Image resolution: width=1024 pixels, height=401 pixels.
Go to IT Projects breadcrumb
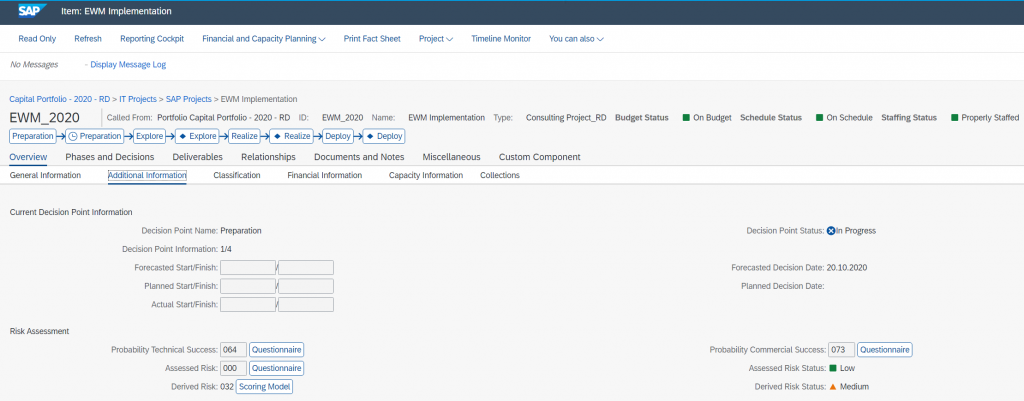pos(138,99)
